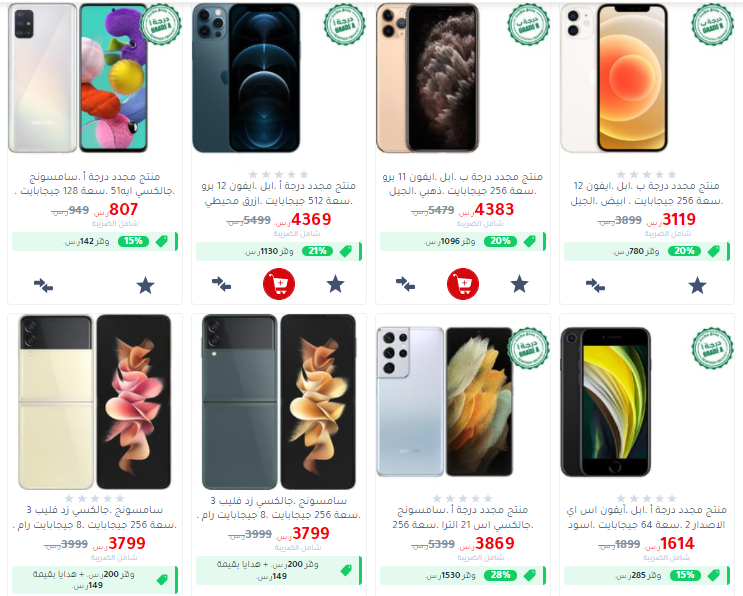Favorite the Samsung Galaxy A51 with star
The height and width of the screenshot is (596, 743).
[145, 286]
